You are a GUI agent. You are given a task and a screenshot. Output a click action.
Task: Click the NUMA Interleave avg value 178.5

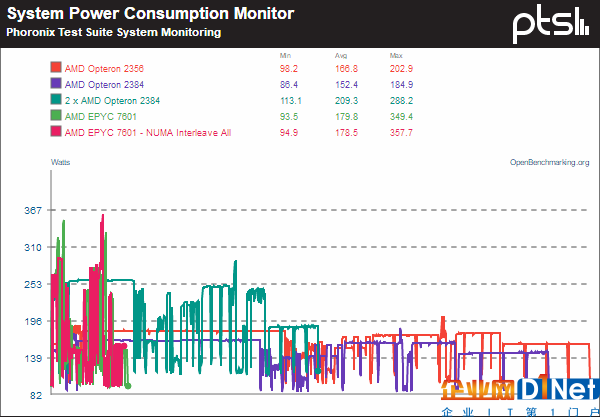[347, 133]
